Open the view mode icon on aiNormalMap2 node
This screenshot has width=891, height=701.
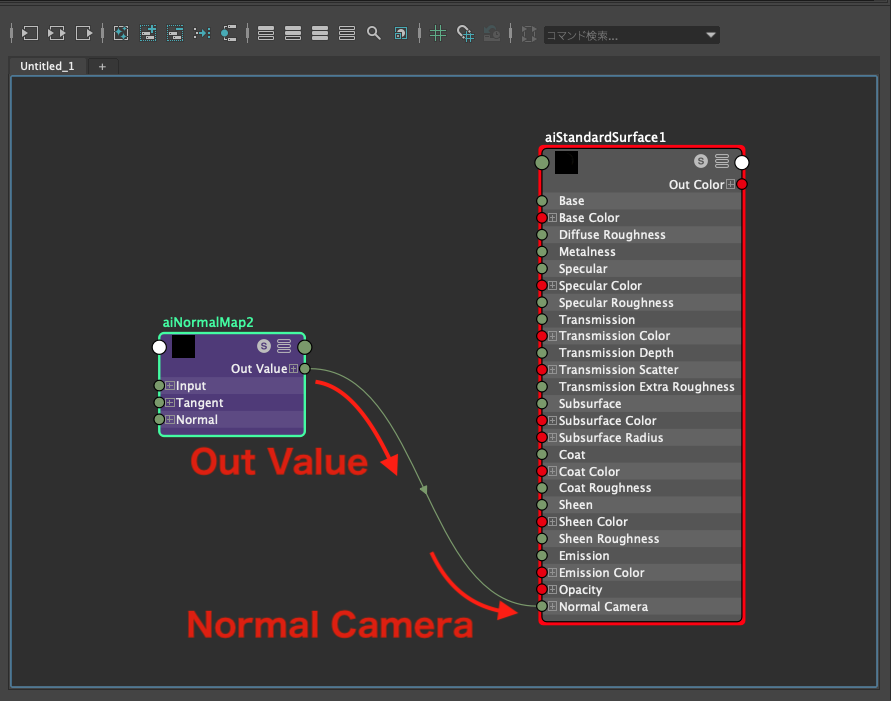(284, 347)
